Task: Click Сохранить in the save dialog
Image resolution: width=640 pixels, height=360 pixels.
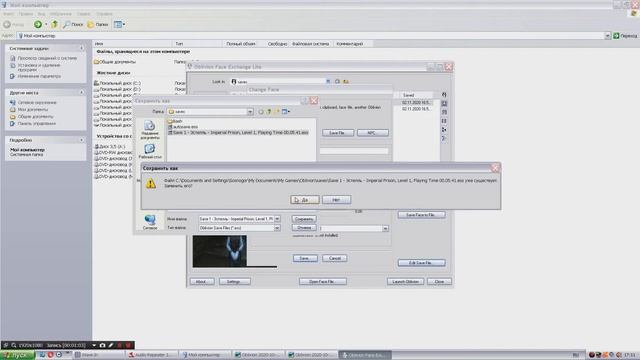Action: click(304, 219)
